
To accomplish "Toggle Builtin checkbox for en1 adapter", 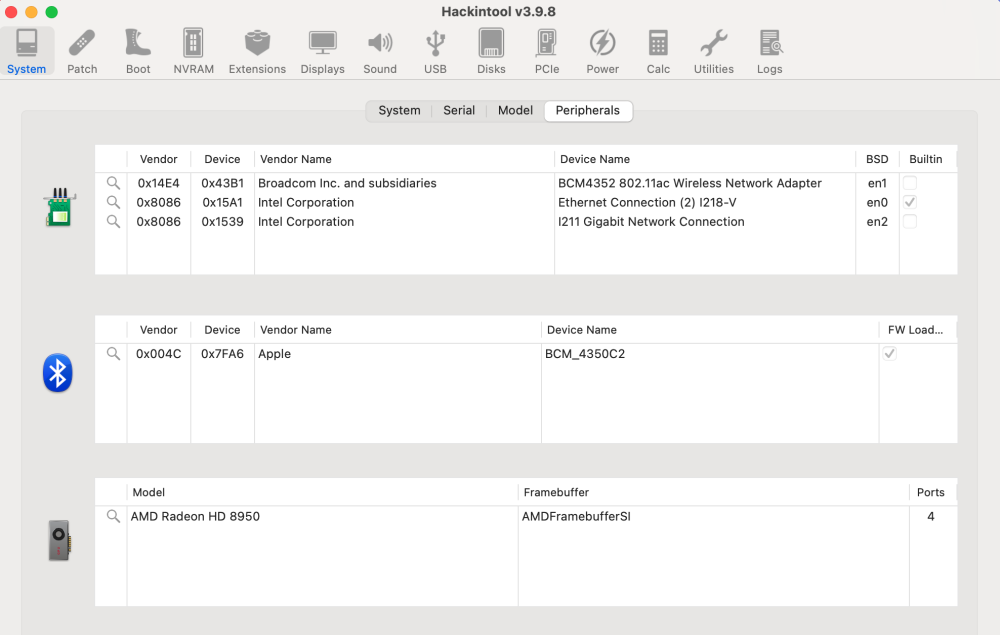I will 910,183.
